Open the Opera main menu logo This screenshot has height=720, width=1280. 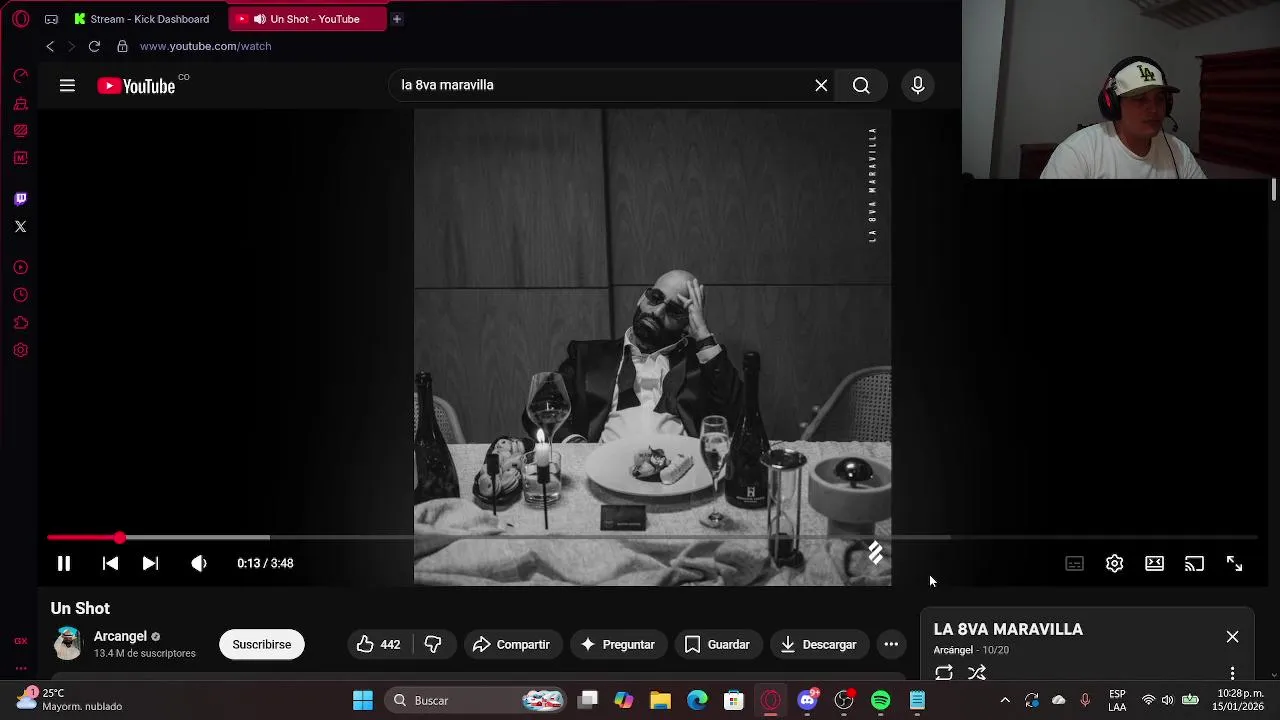click(x=20, y=19)
